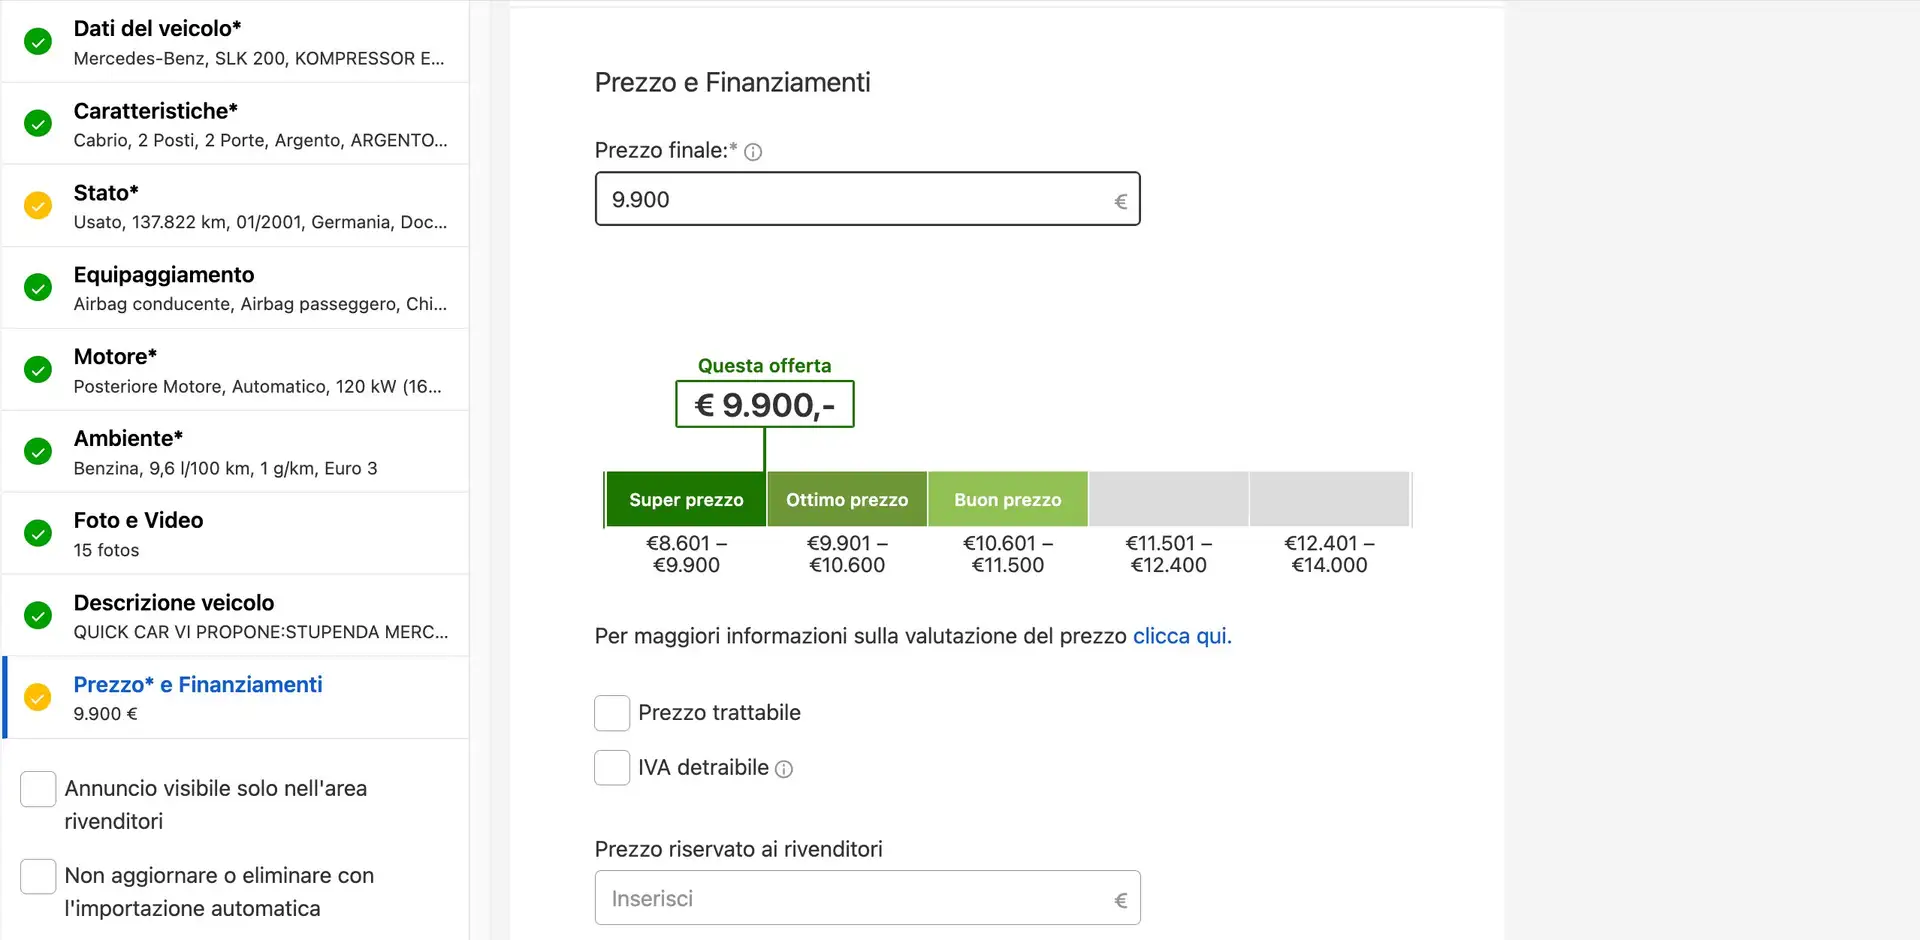This screenshot has height=940, width=1920.
Task: Click the yellow status icon for Stato
Action: point(38,206)
